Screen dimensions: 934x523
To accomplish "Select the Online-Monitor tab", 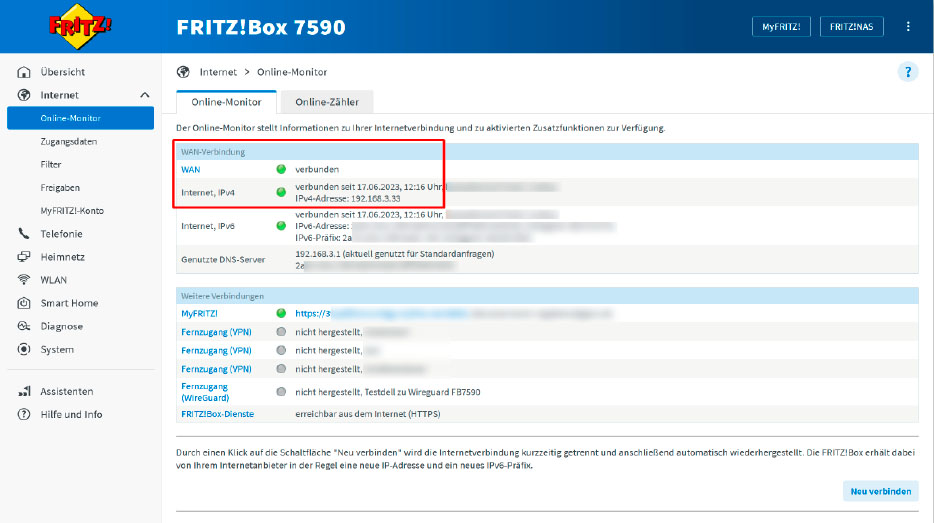I will point(226,102).
